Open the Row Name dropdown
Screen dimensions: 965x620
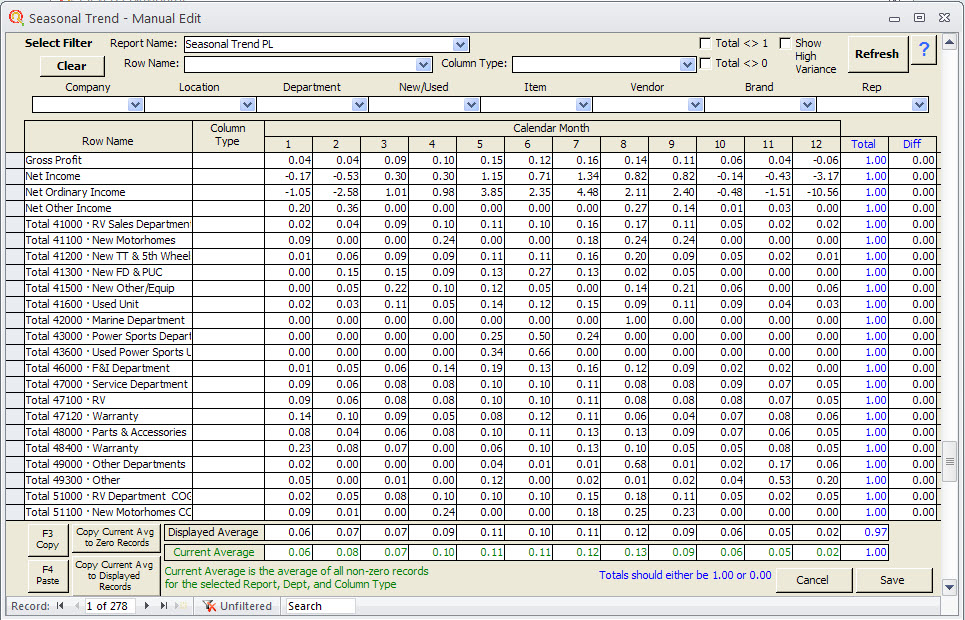(423, 64)
